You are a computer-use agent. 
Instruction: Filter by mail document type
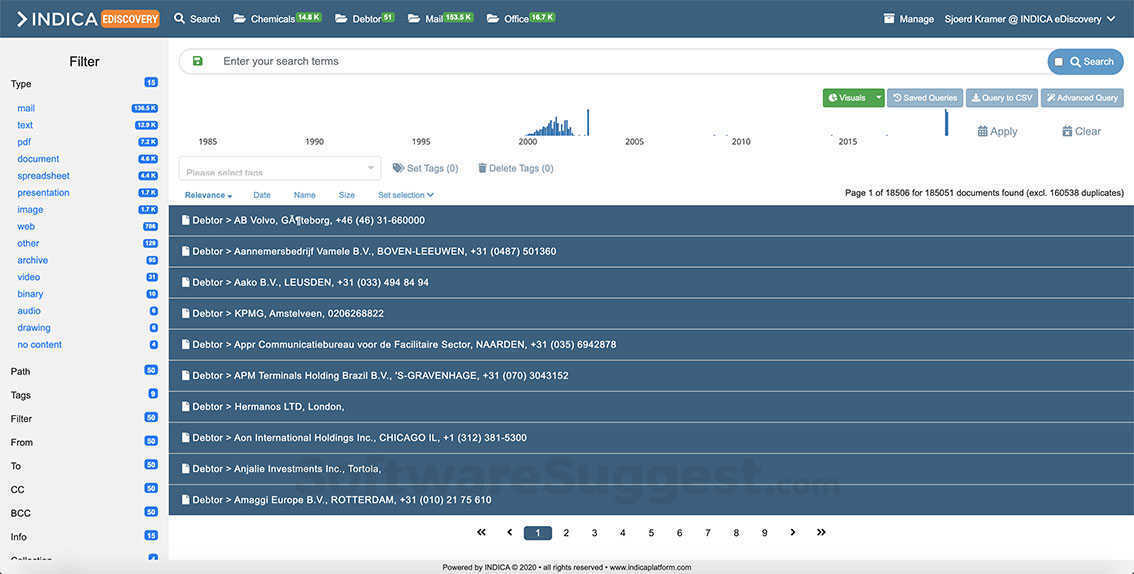[x=26, y=108]
